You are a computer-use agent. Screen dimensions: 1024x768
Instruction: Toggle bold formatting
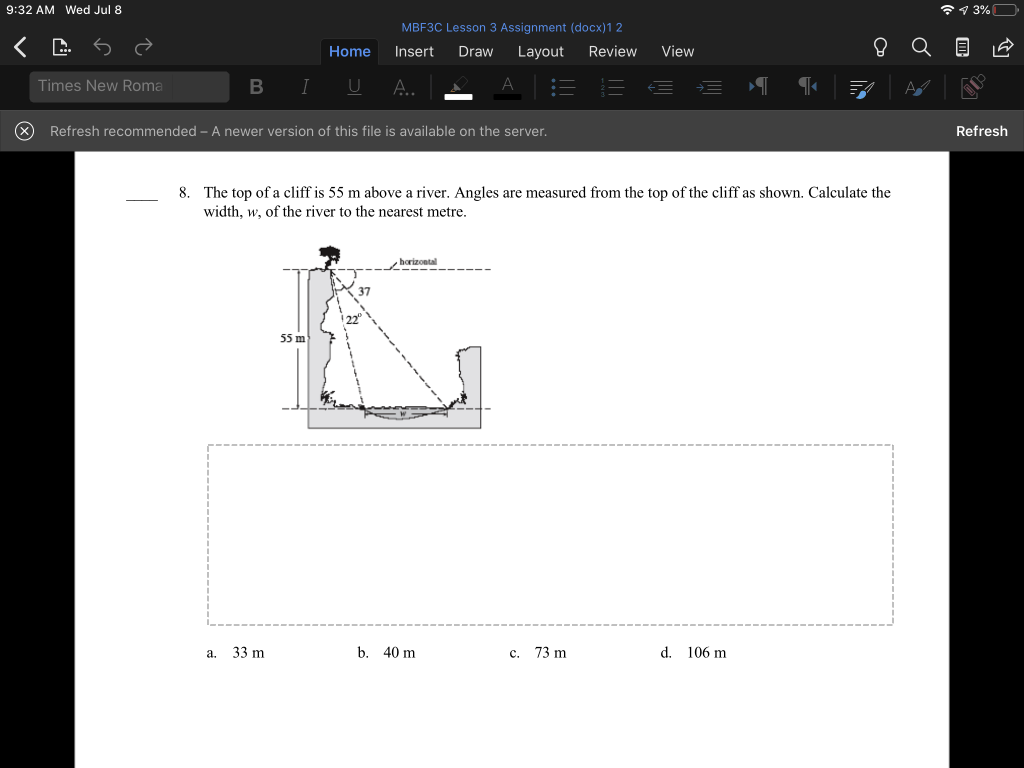pos(256,88)
